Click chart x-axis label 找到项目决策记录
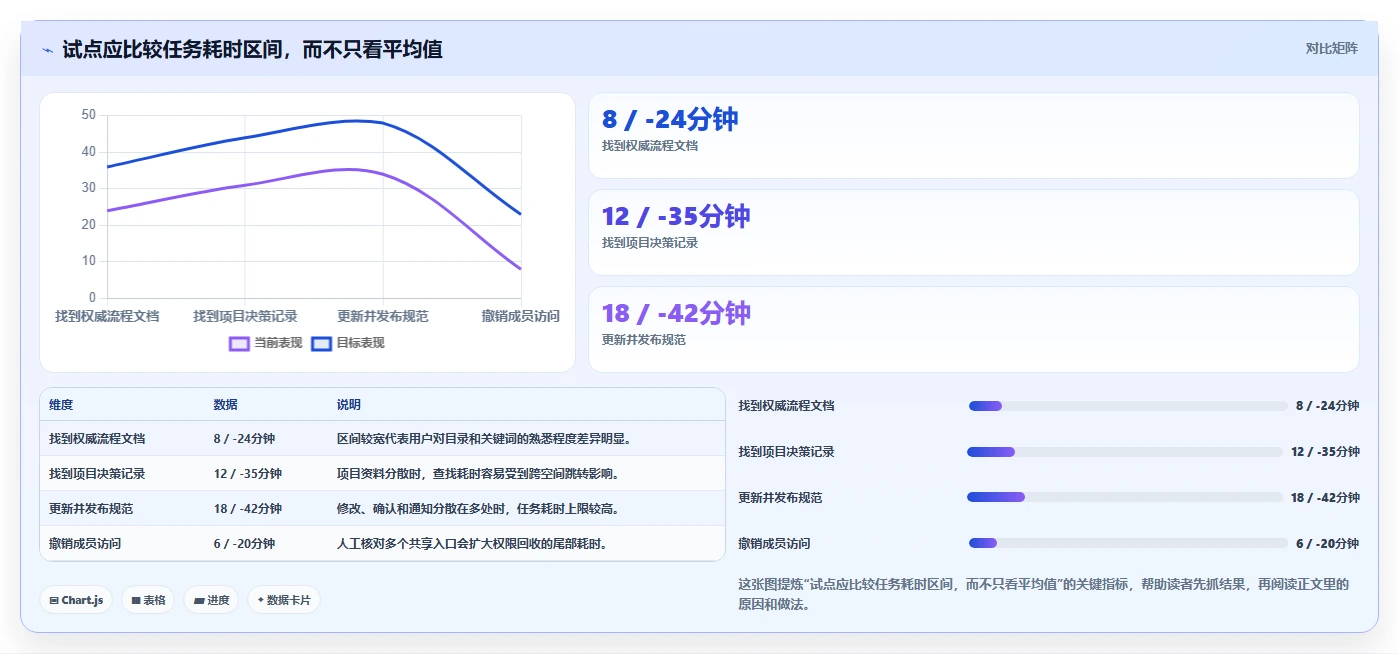The width and height of the screenshot is (1399, 654). (245, 316)
